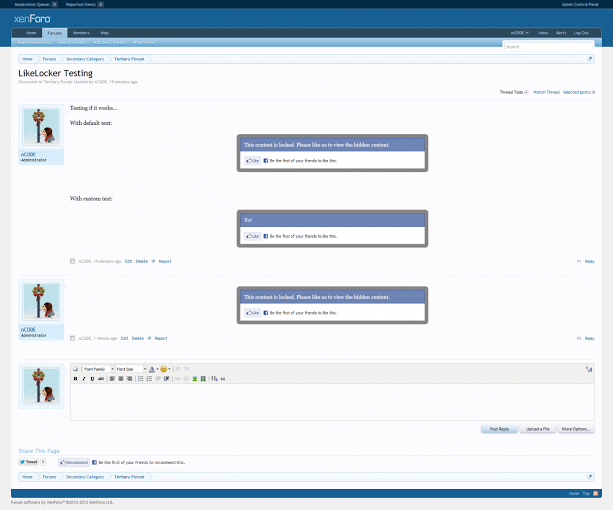Click the Facebook Like button in first locker

click(x=253, y=160)
